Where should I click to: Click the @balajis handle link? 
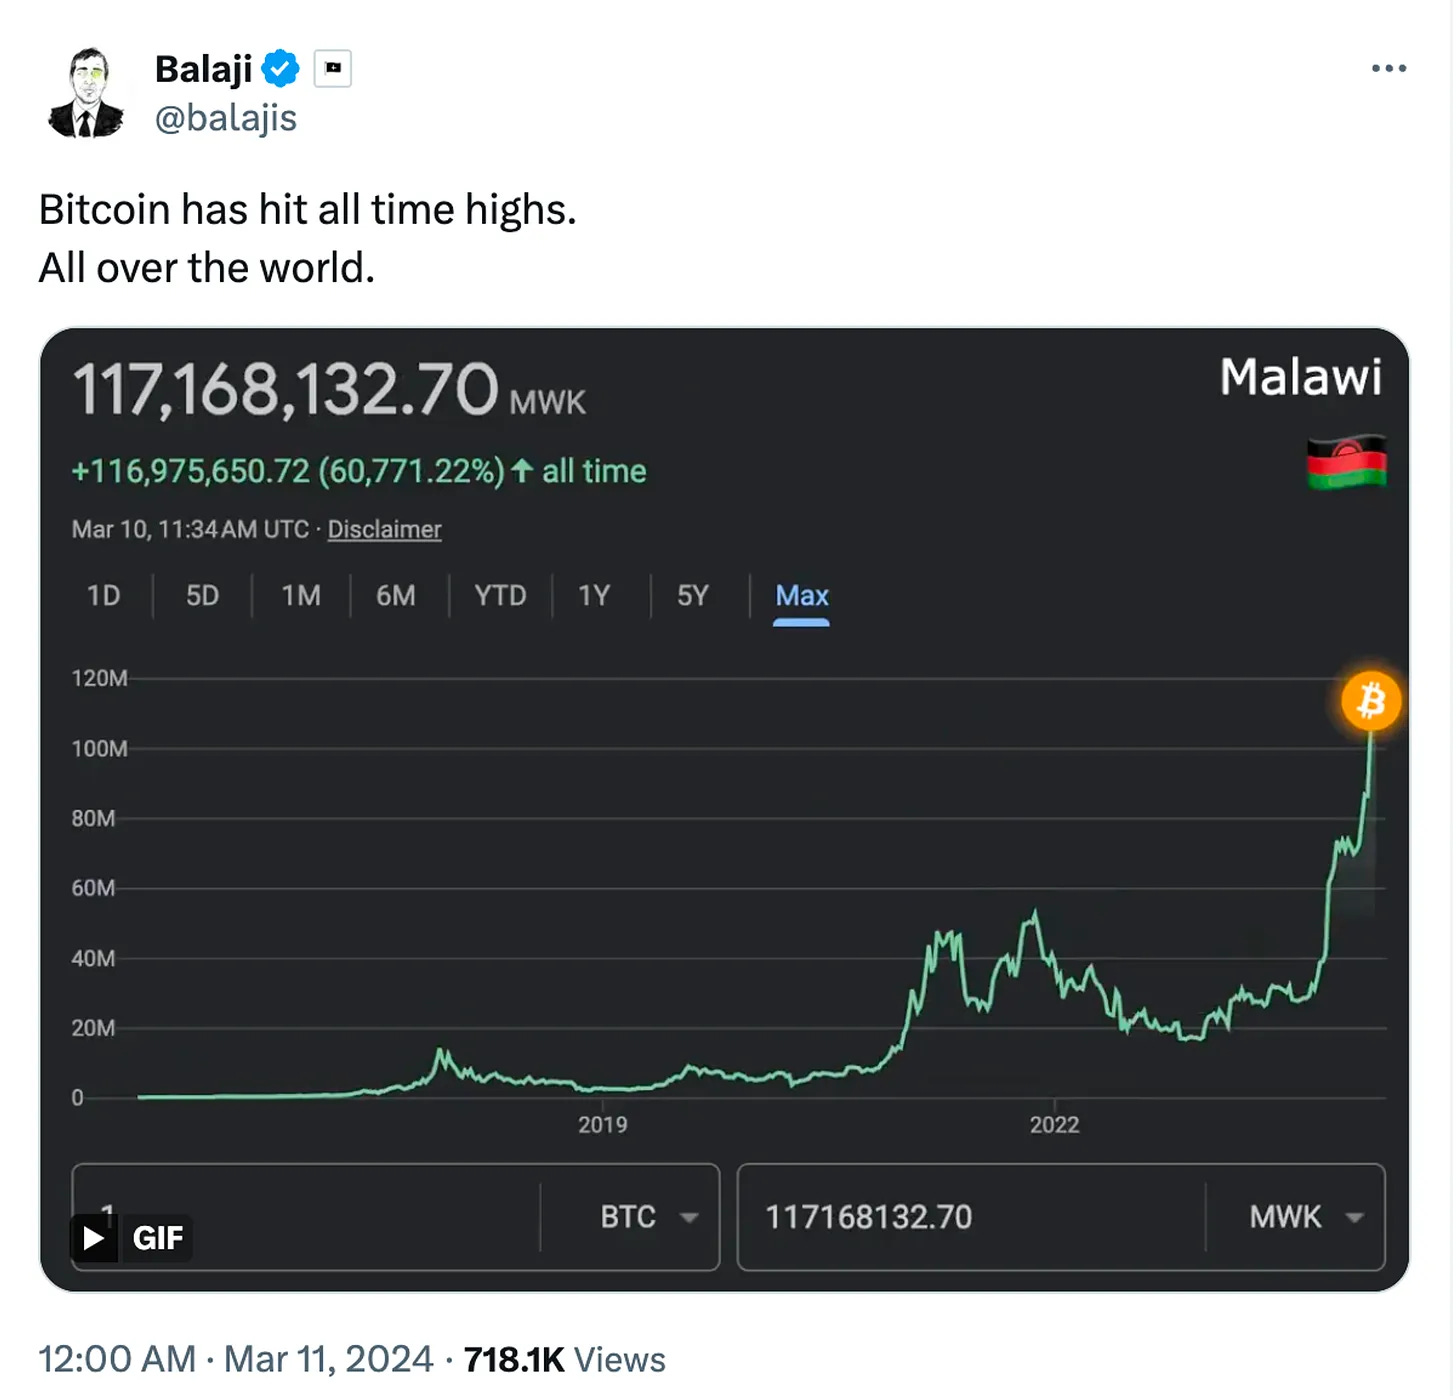click(226, 118)
